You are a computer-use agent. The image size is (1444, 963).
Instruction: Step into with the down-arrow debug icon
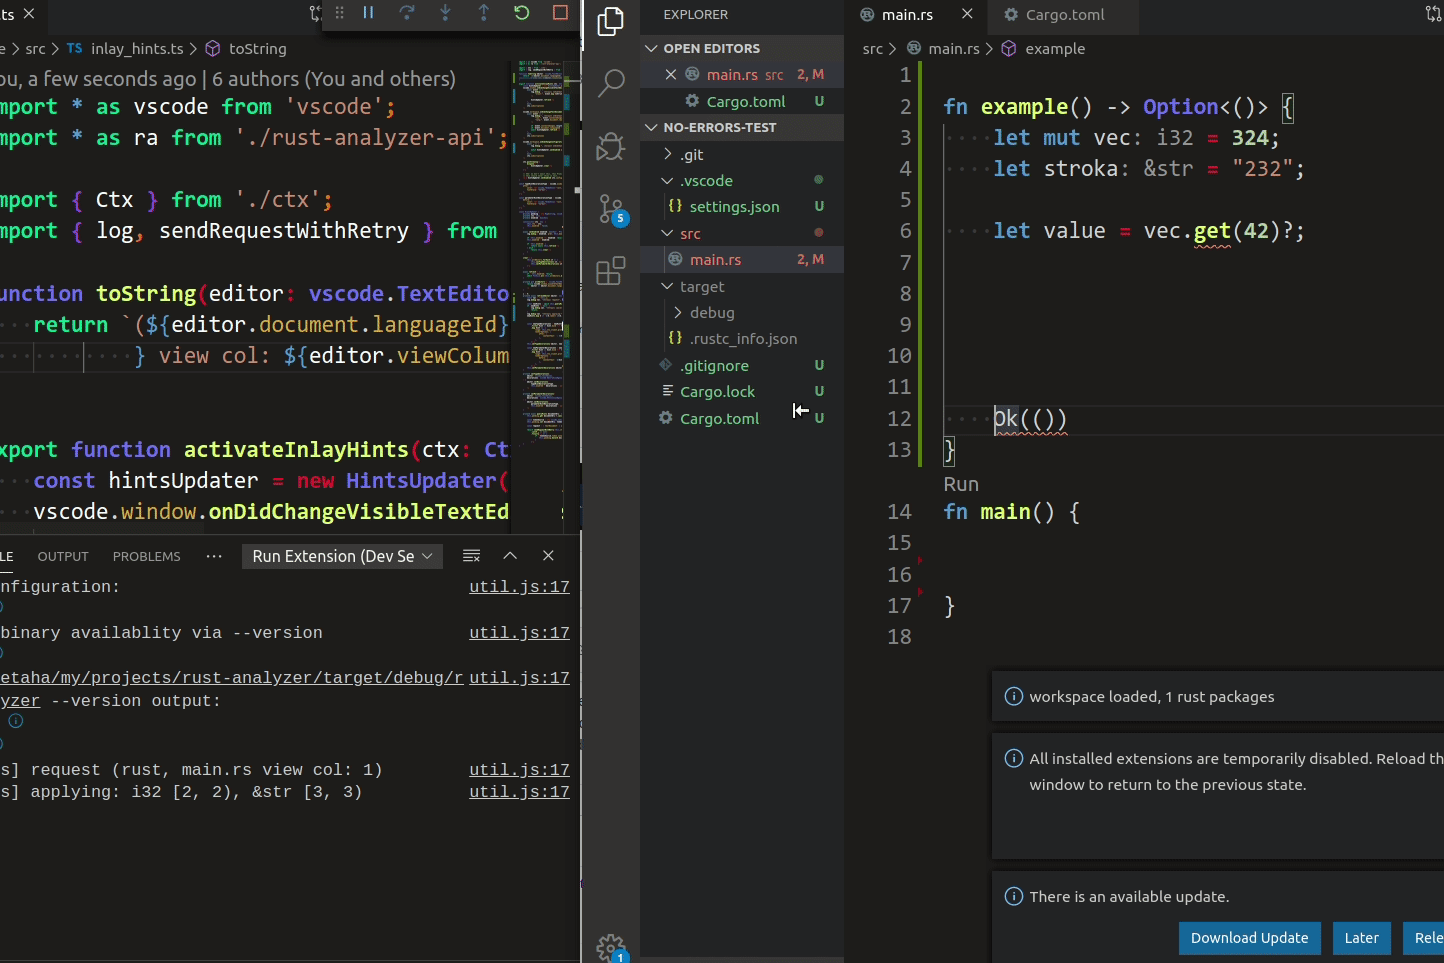click(x=444, y=14)
